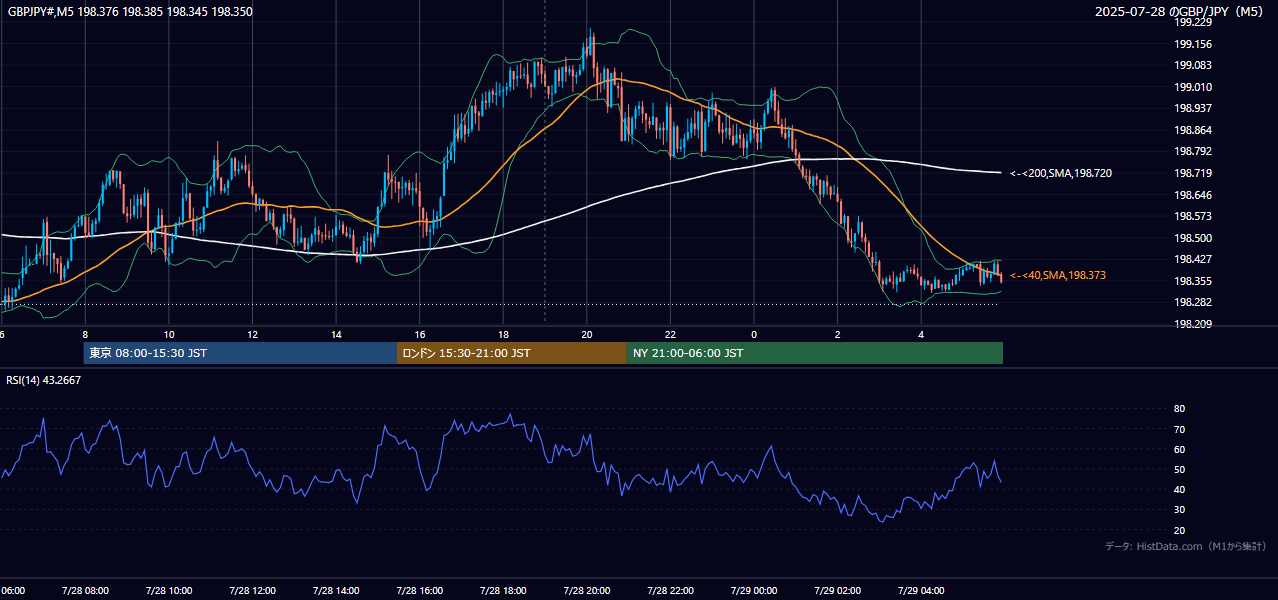Click price axis label 199.229

1193,23
